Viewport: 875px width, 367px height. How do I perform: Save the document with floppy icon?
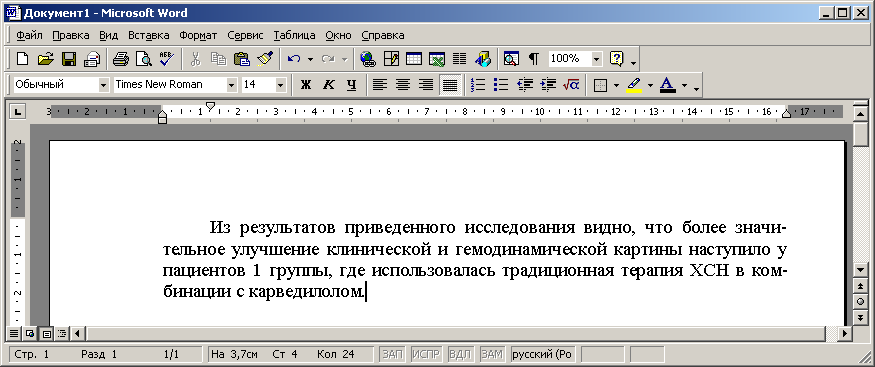pos(69,58)
